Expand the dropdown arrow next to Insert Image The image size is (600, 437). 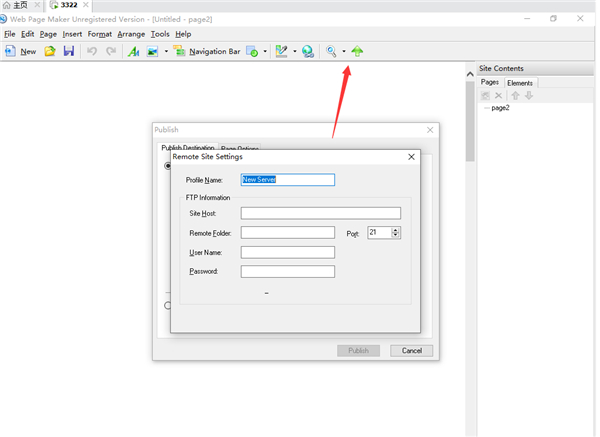(x=166, y=51)
